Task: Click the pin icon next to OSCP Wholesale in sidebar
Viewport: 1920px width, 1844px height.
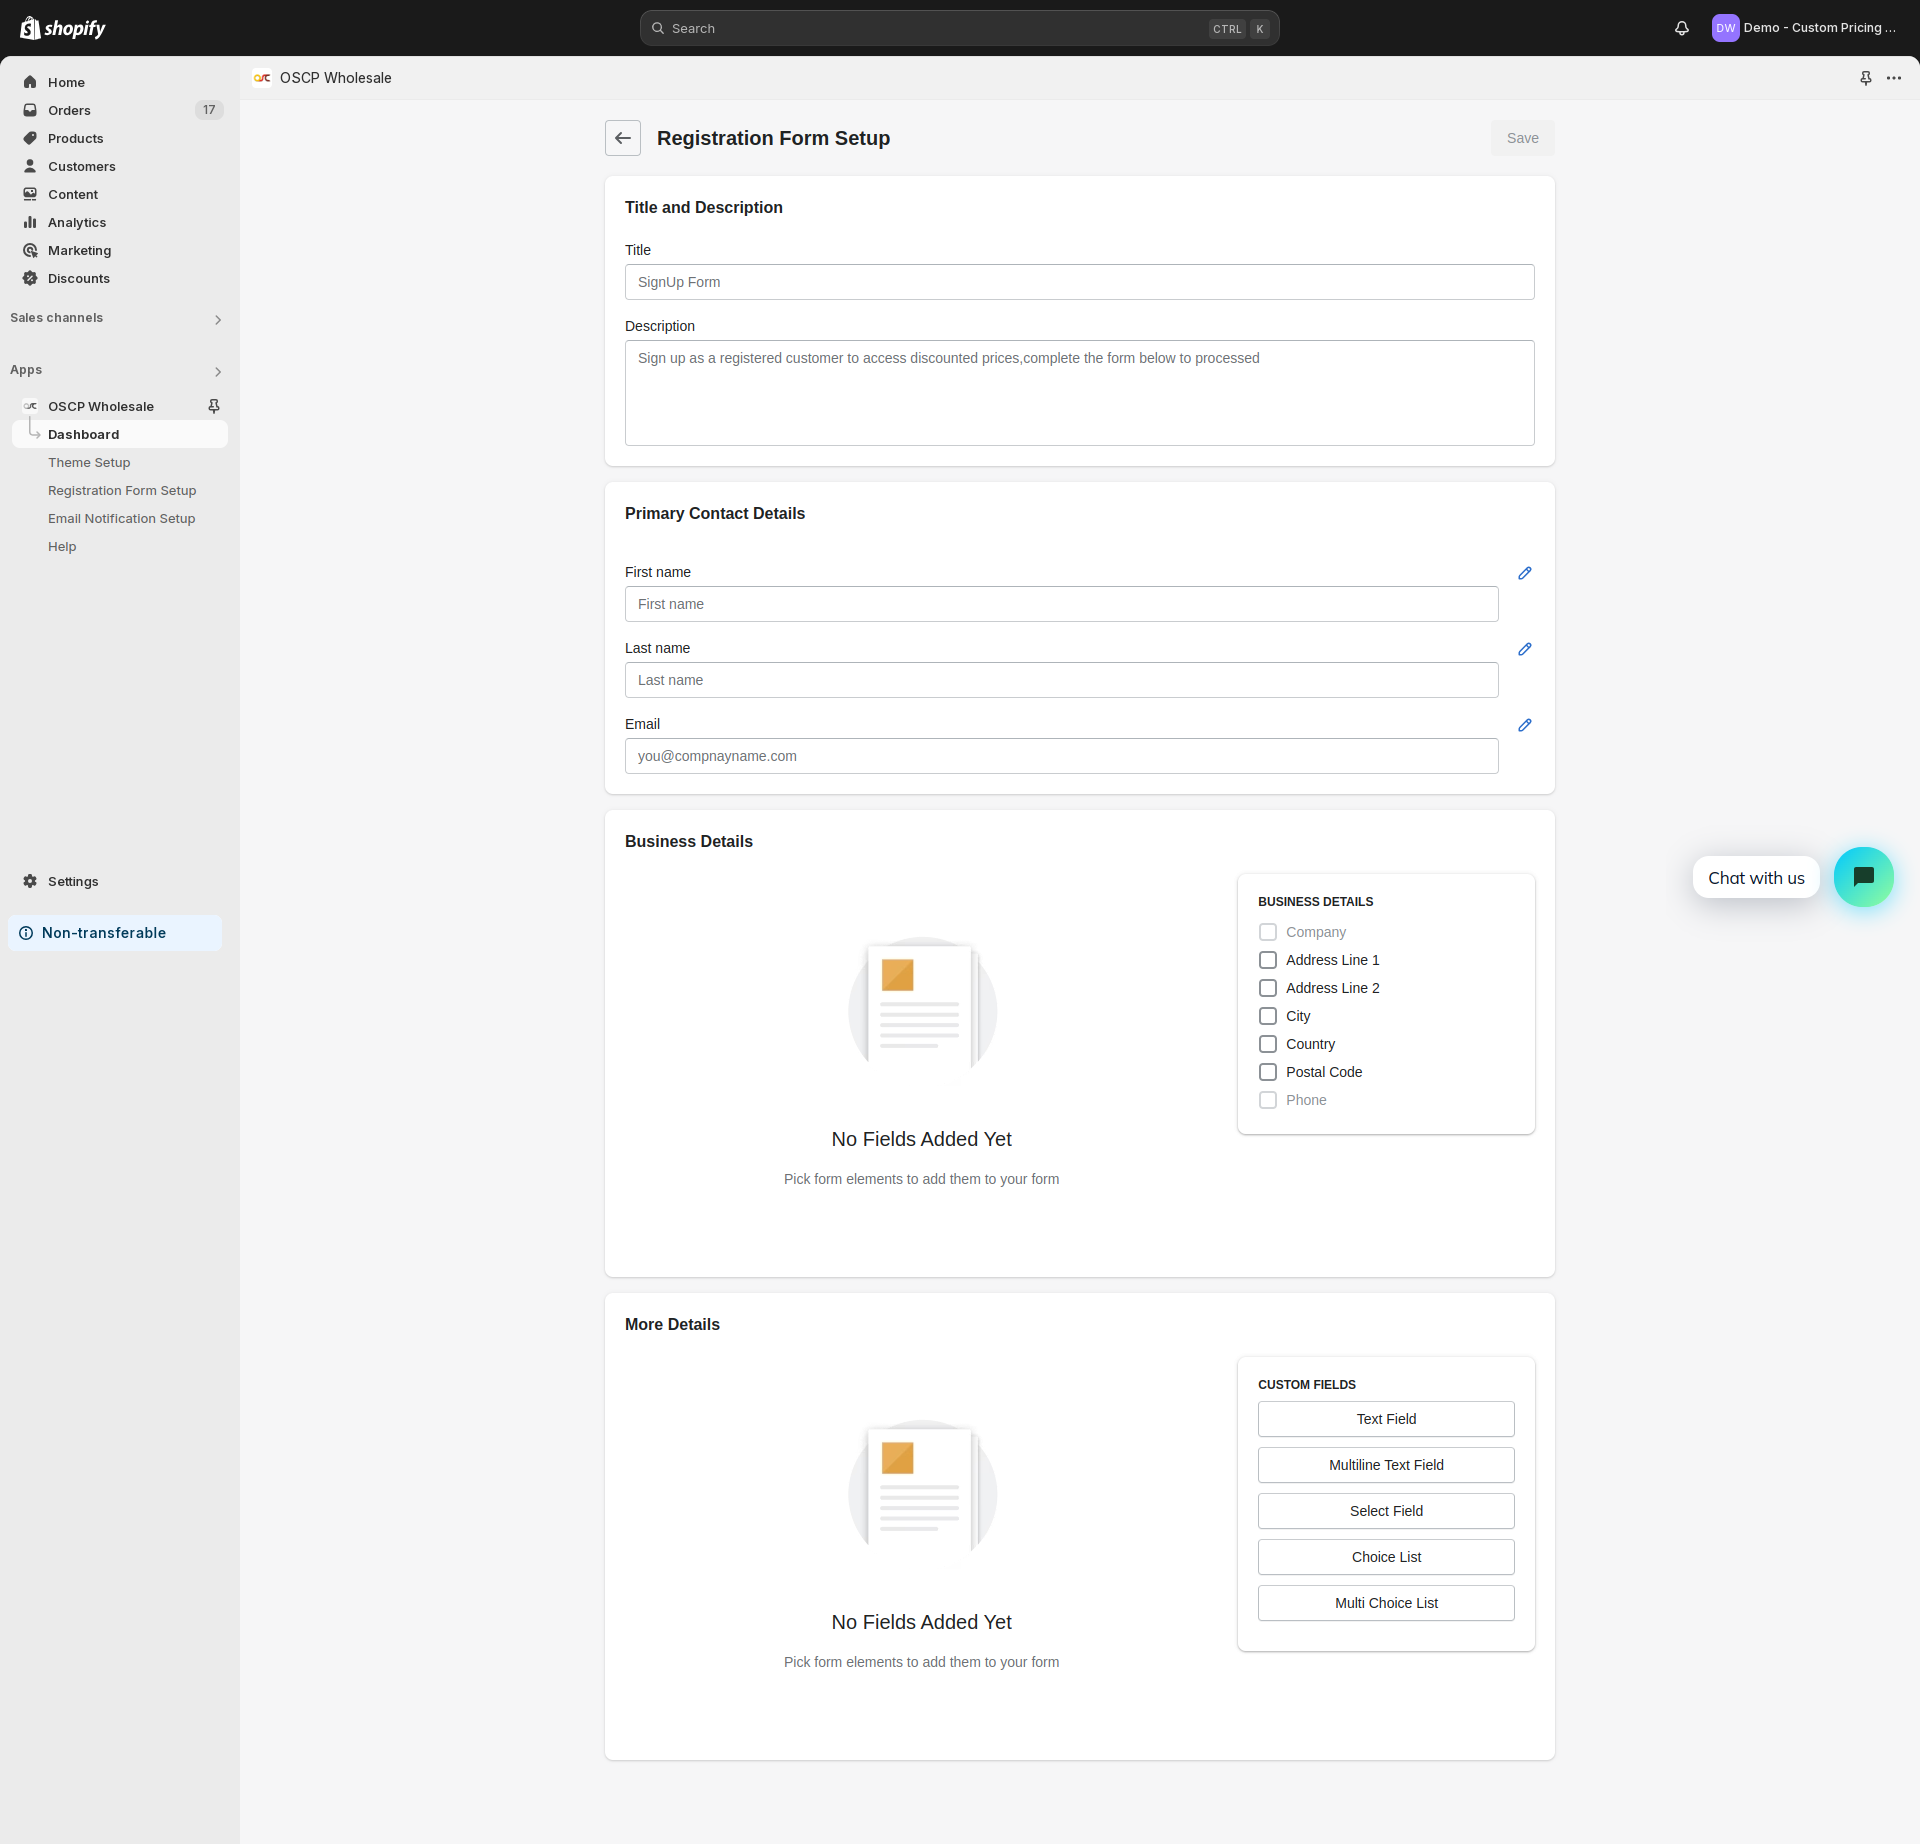Action: tap(213, 406)
